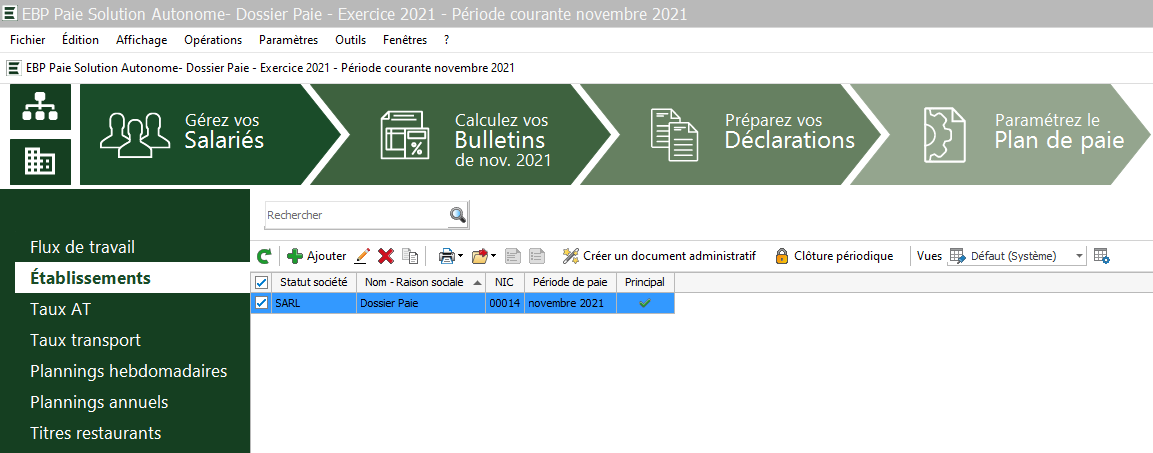This screenshot has height=453, width=1153.
Task: Sort by Statut société column header
Action: [x=314, y=282]
